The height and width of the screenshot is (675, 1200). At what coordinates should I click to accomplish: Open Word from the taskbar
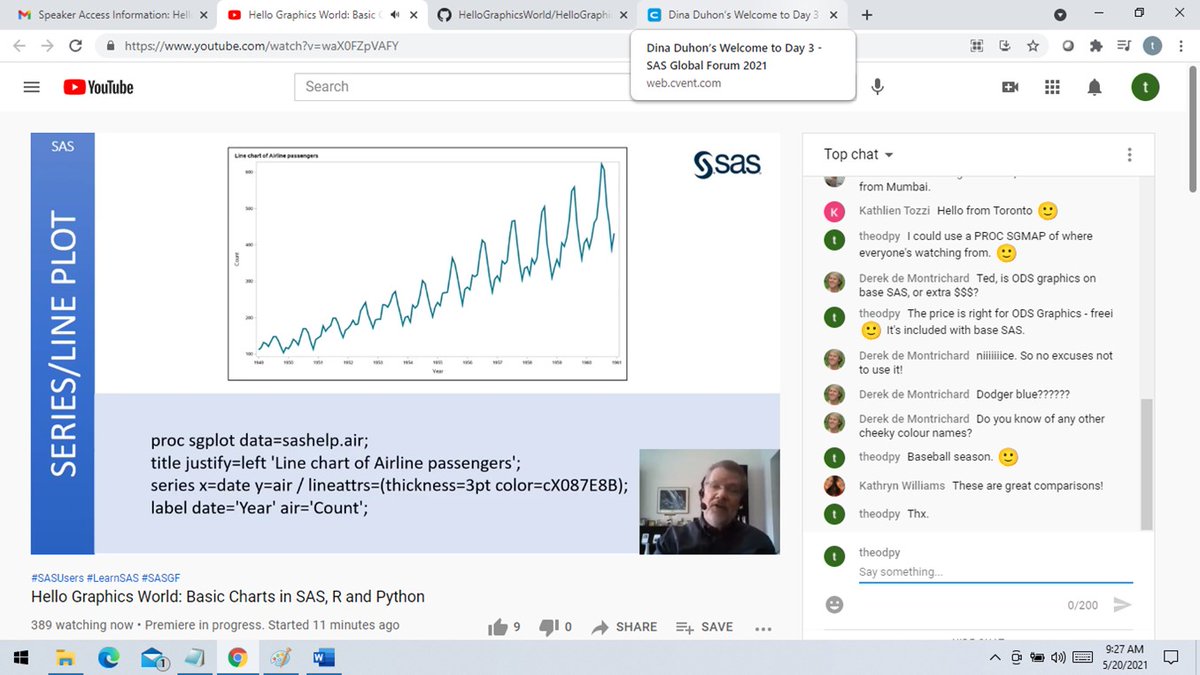tap(324, 657)
